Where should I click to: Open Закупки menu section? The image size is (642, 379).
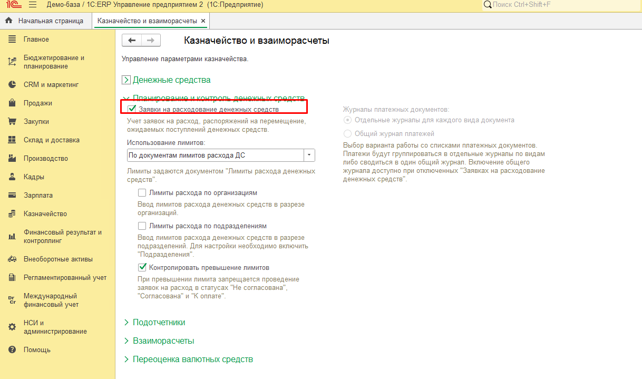36,121
